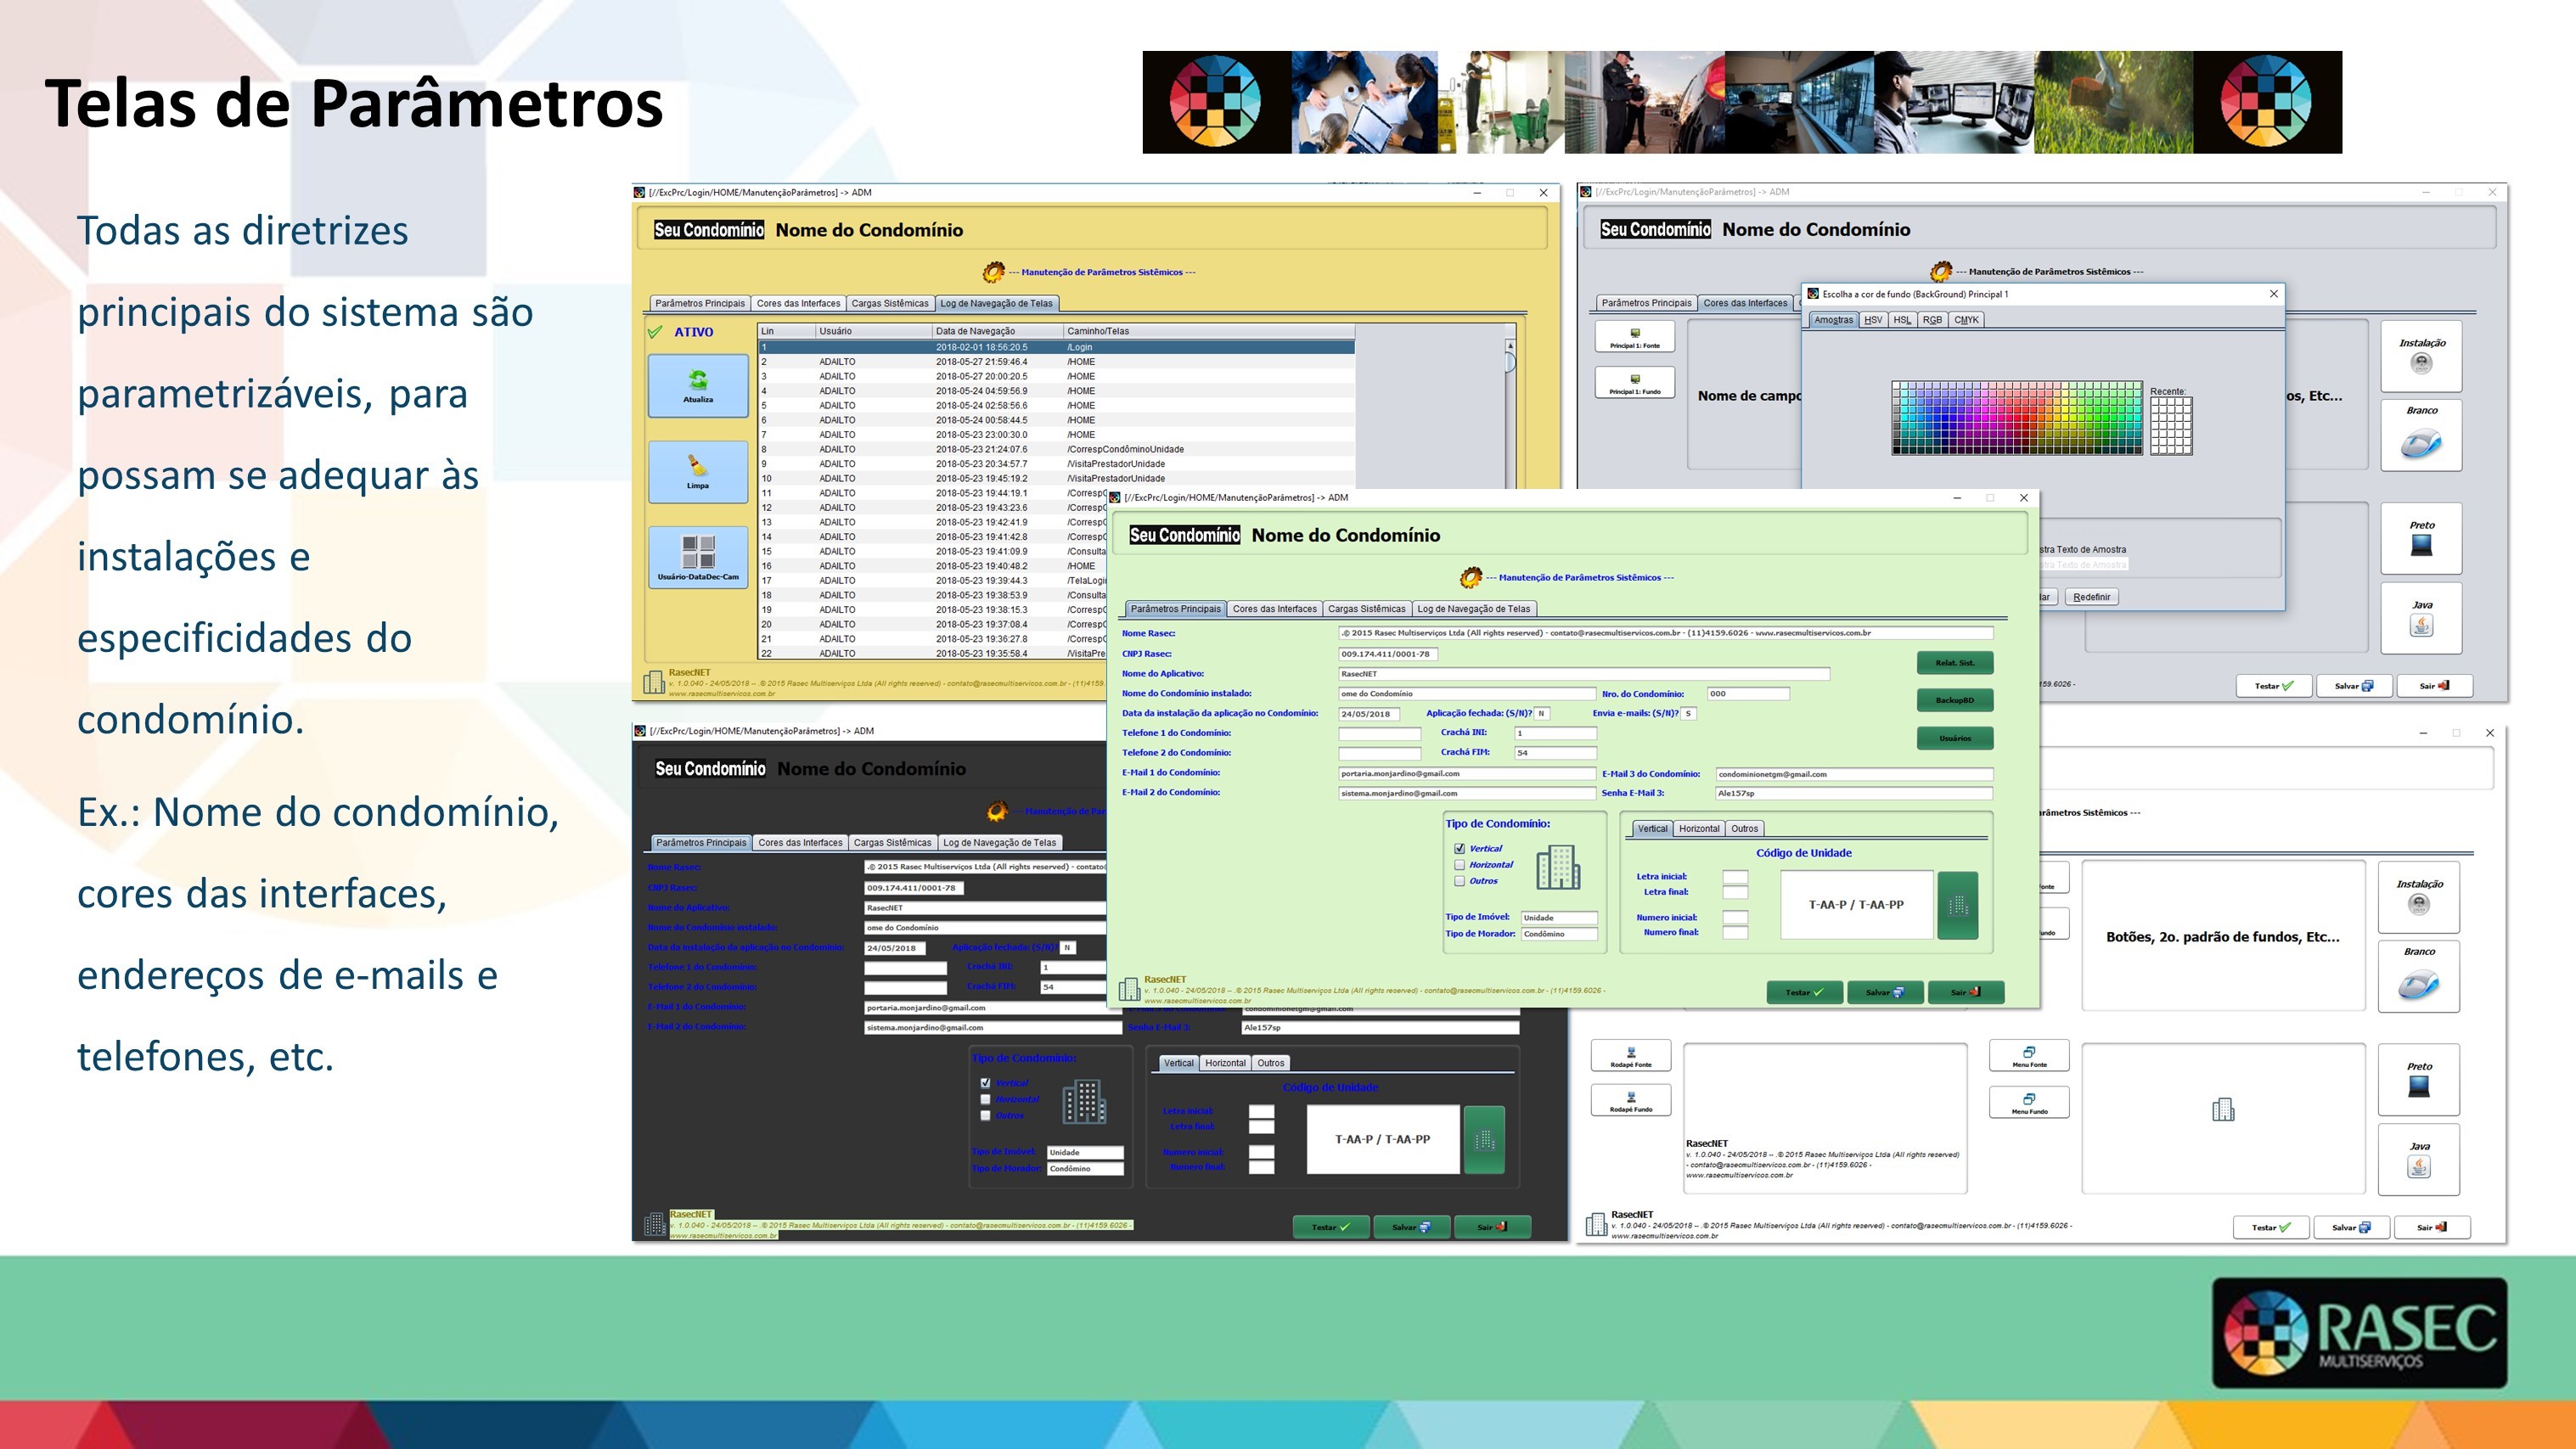Pick a color from the swatch palette grid
Image resolution: width=2576 pixels, height=1449 pixels.
2016,418
